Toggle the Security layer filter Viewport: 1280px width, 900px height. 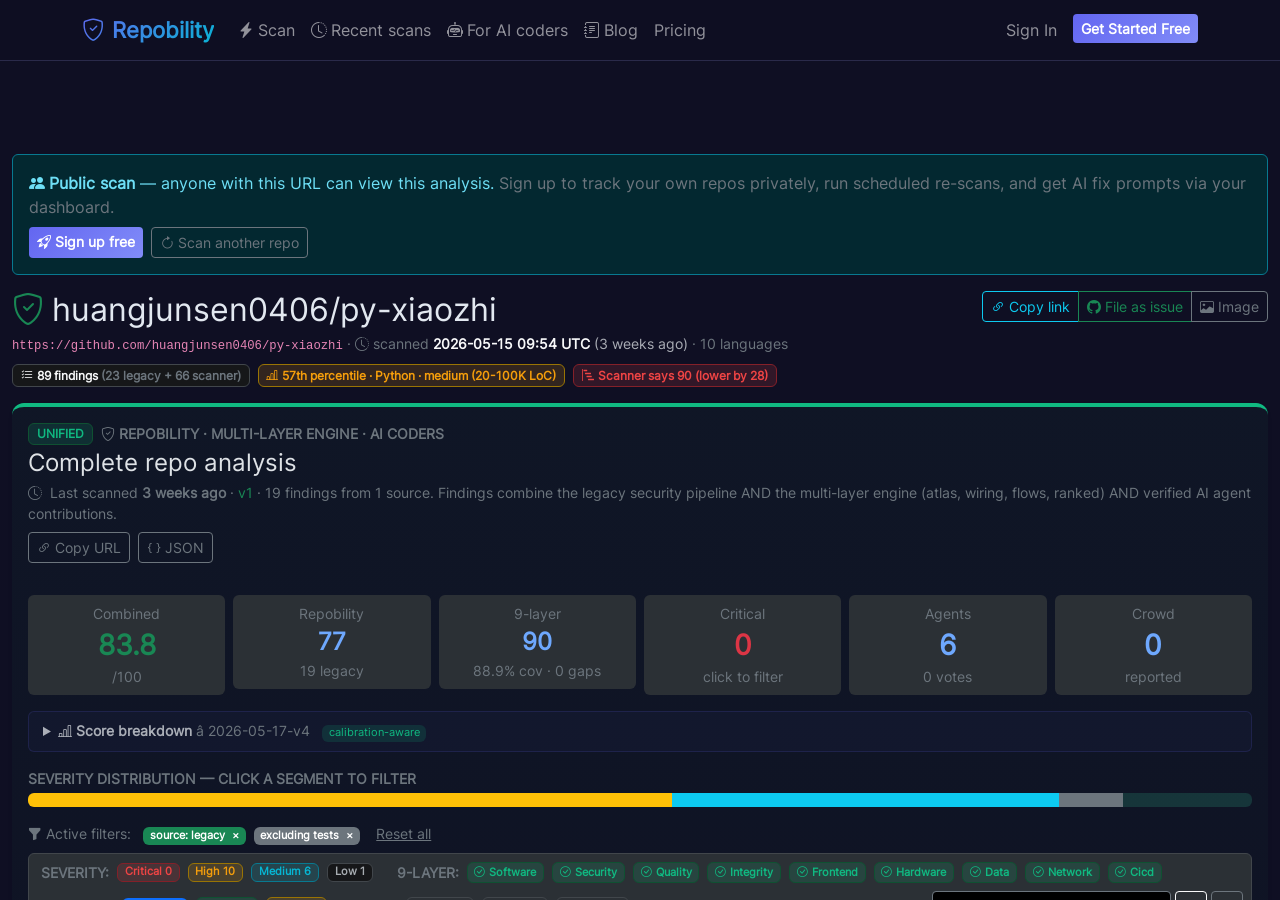click(x=589, y=872)
